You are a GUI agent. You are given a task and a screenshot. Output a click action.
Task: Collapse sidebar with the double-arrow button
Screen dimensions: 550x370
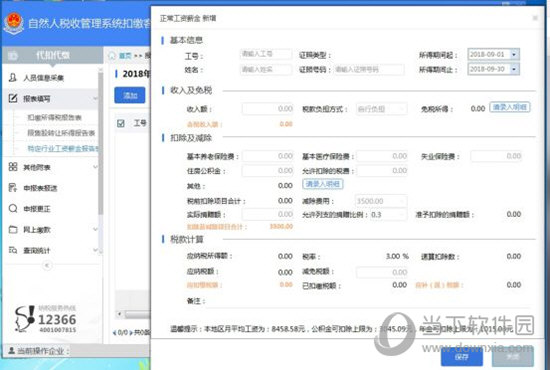47,265
